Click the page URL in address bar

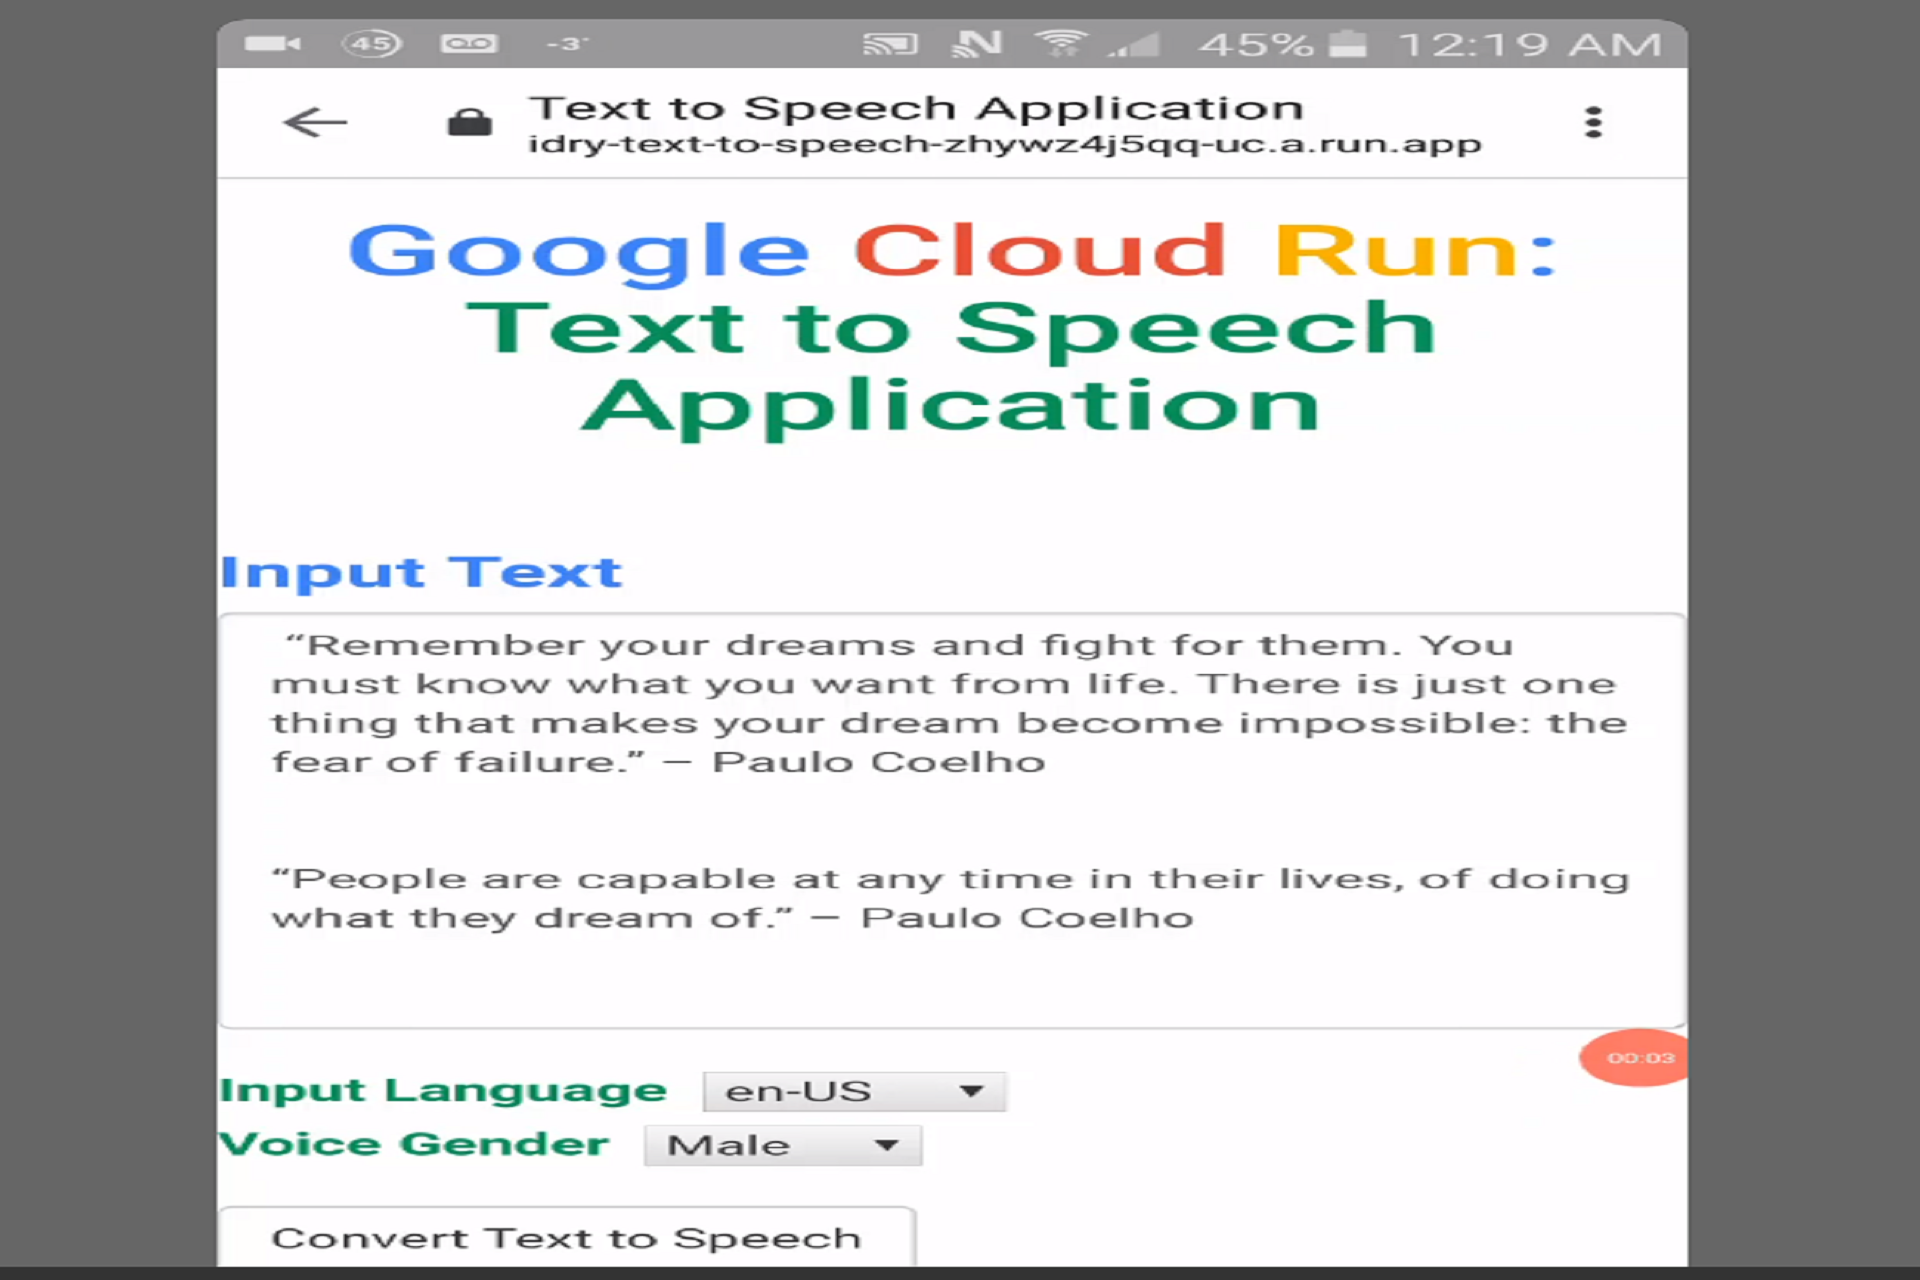(x=1004, y=144)
